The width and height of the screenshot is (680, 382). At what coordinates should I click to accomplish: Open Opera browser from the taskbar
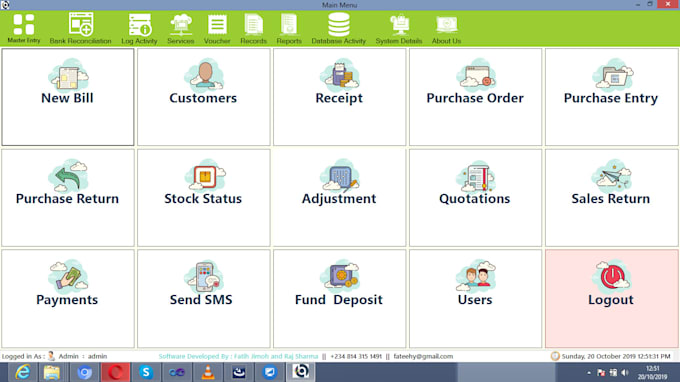click(x=115, y=372)
